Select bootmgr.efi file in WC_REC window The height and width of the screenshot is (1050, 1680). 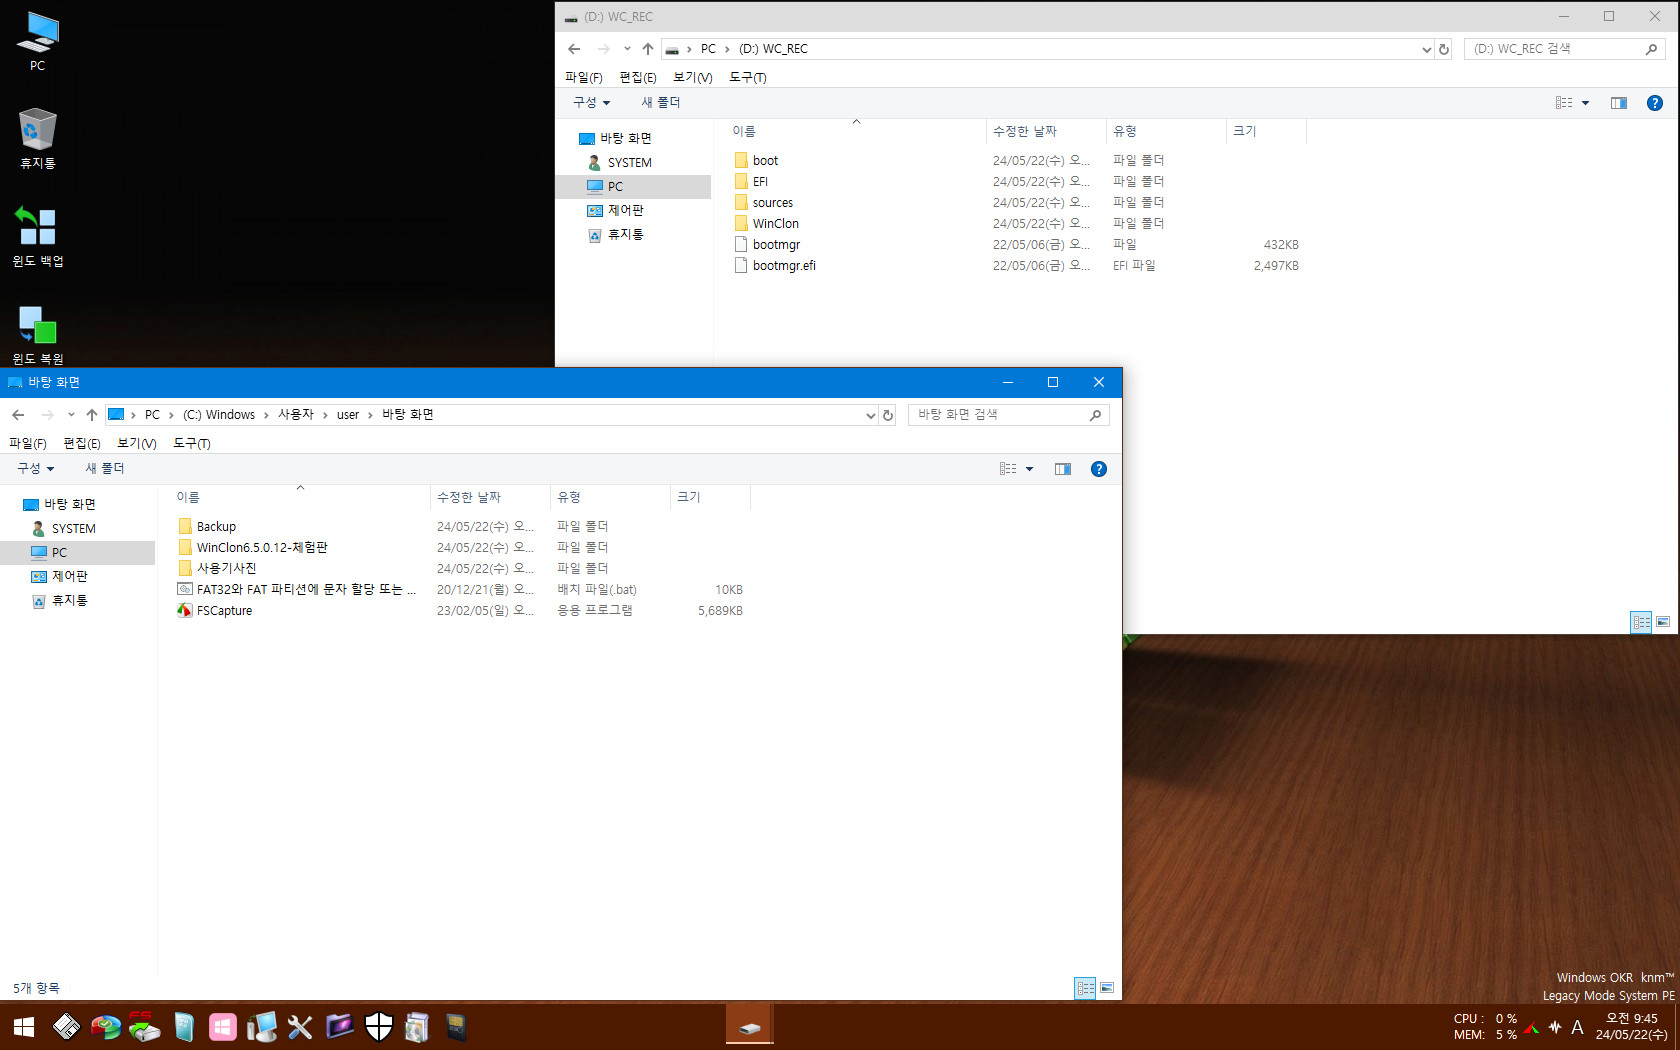784,266
